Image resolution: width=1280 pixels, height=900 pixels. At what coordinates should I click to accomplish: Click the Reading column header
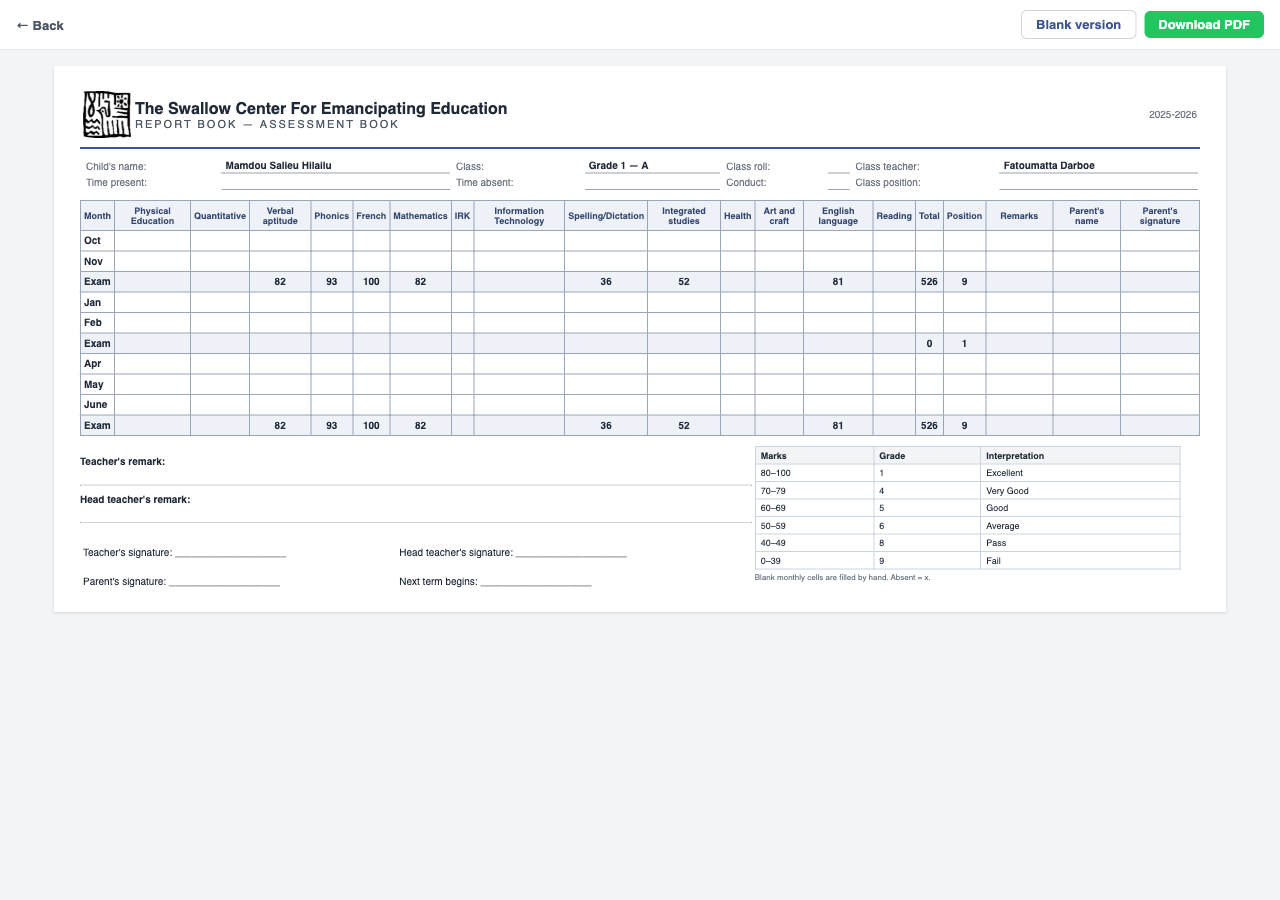[x=894, y=216]
